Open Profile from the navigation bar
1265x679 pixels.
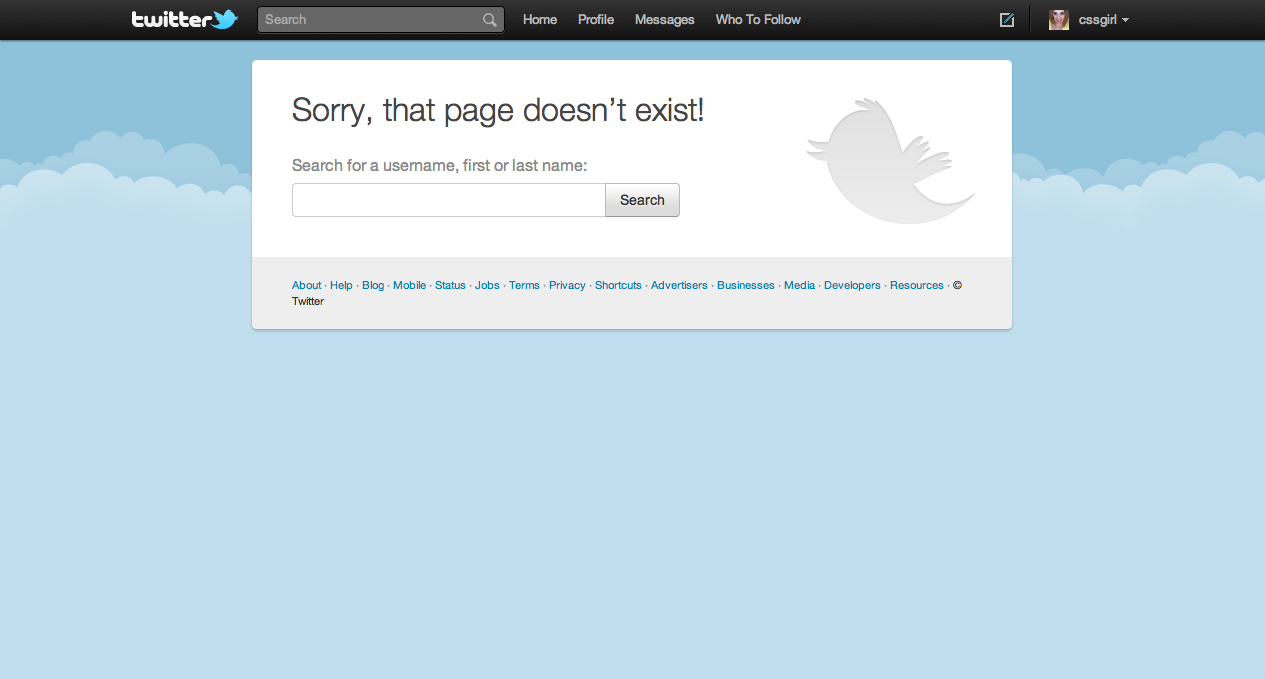point(596,20)
